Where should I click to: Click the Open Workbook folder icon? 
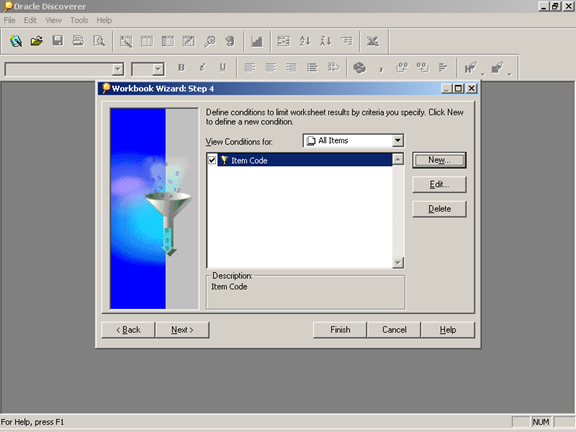(x=37, y=41)
